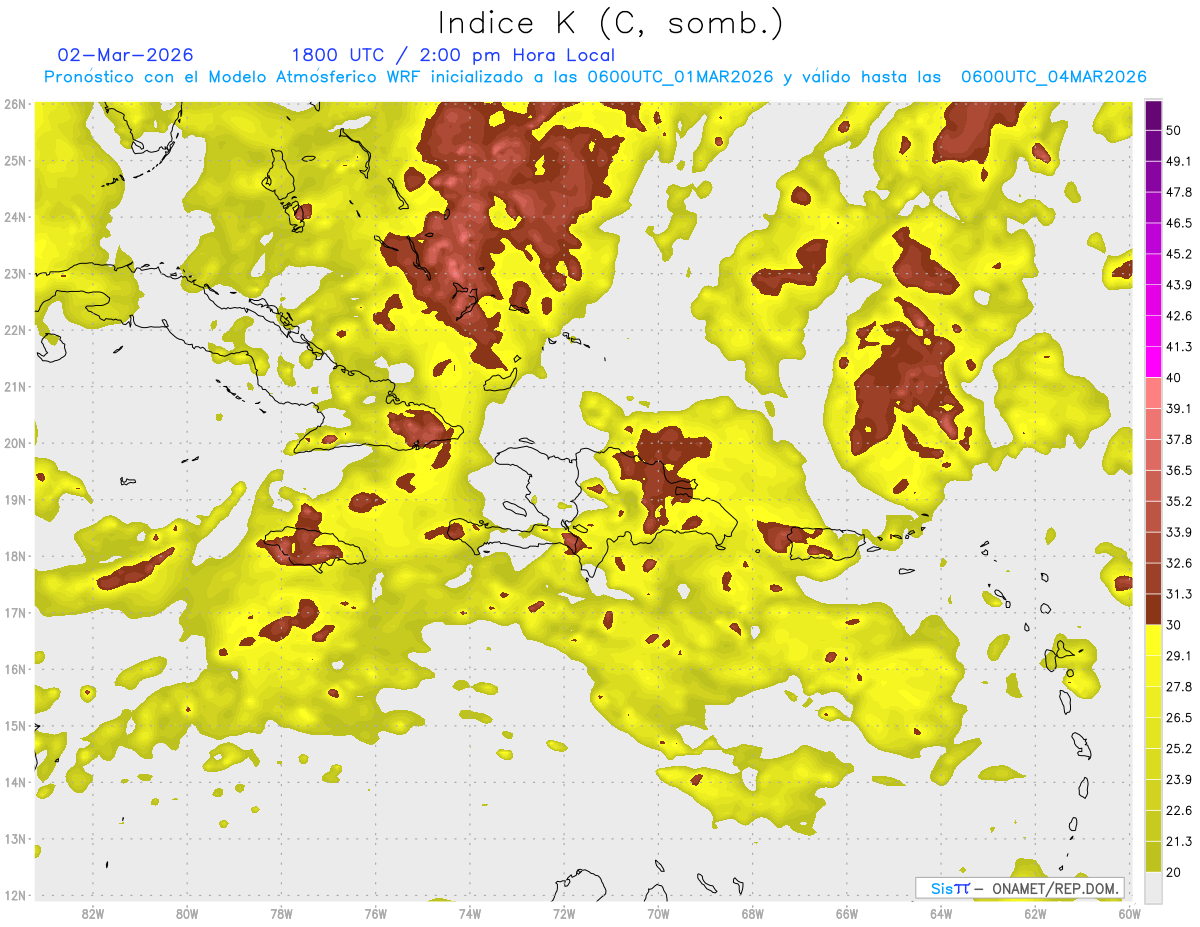This screenshot has width=1200, height=927.
Task: Click the '45.2' color bar label
Action: (1178, 254)
